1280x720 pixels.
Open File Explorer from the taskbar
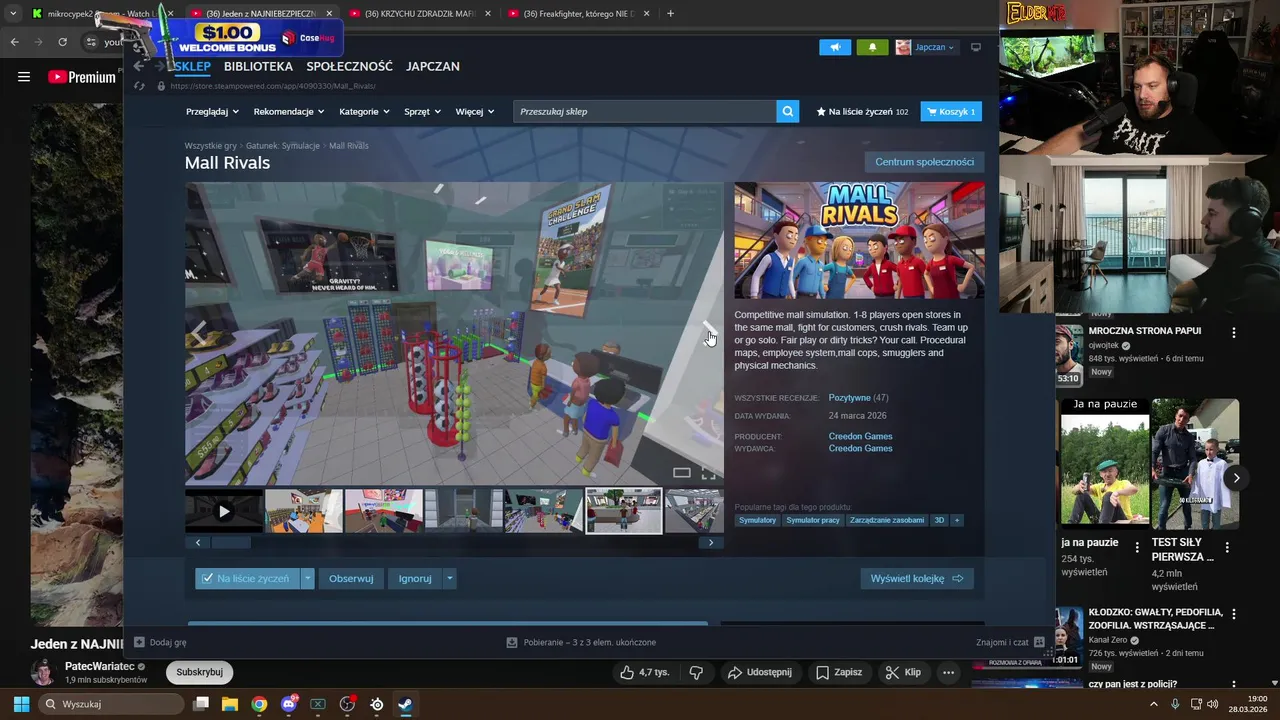(230, 704)
